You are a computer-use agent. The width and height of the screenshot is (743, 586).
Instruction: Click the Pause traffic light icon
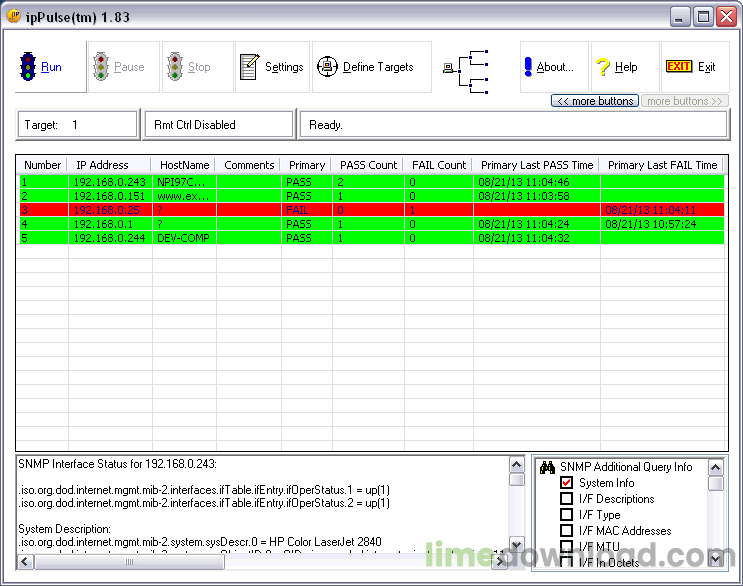pyautogui.click(x=101, y=66)
